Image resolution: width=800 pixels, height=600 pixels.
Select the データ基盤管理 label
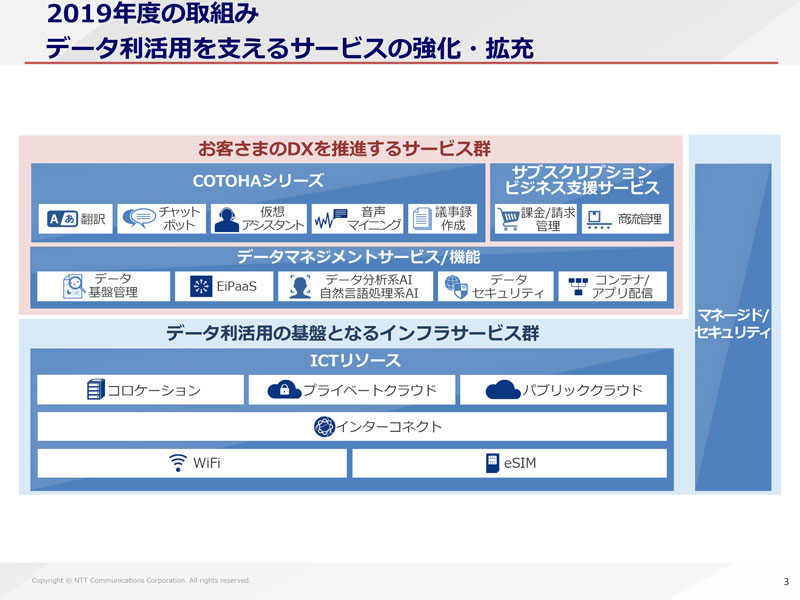click(113, 285)
